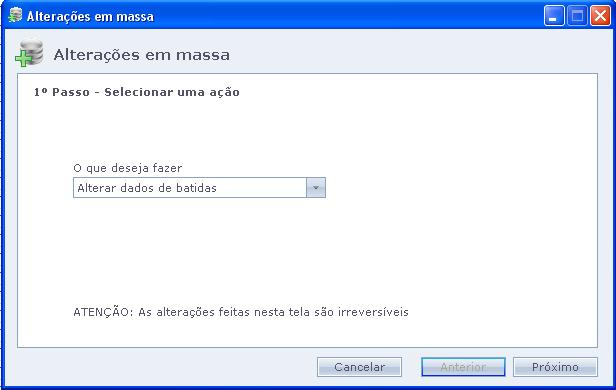616x390 pixels.
Task: Click the large database icon with green plus
Action: [29, 53]
